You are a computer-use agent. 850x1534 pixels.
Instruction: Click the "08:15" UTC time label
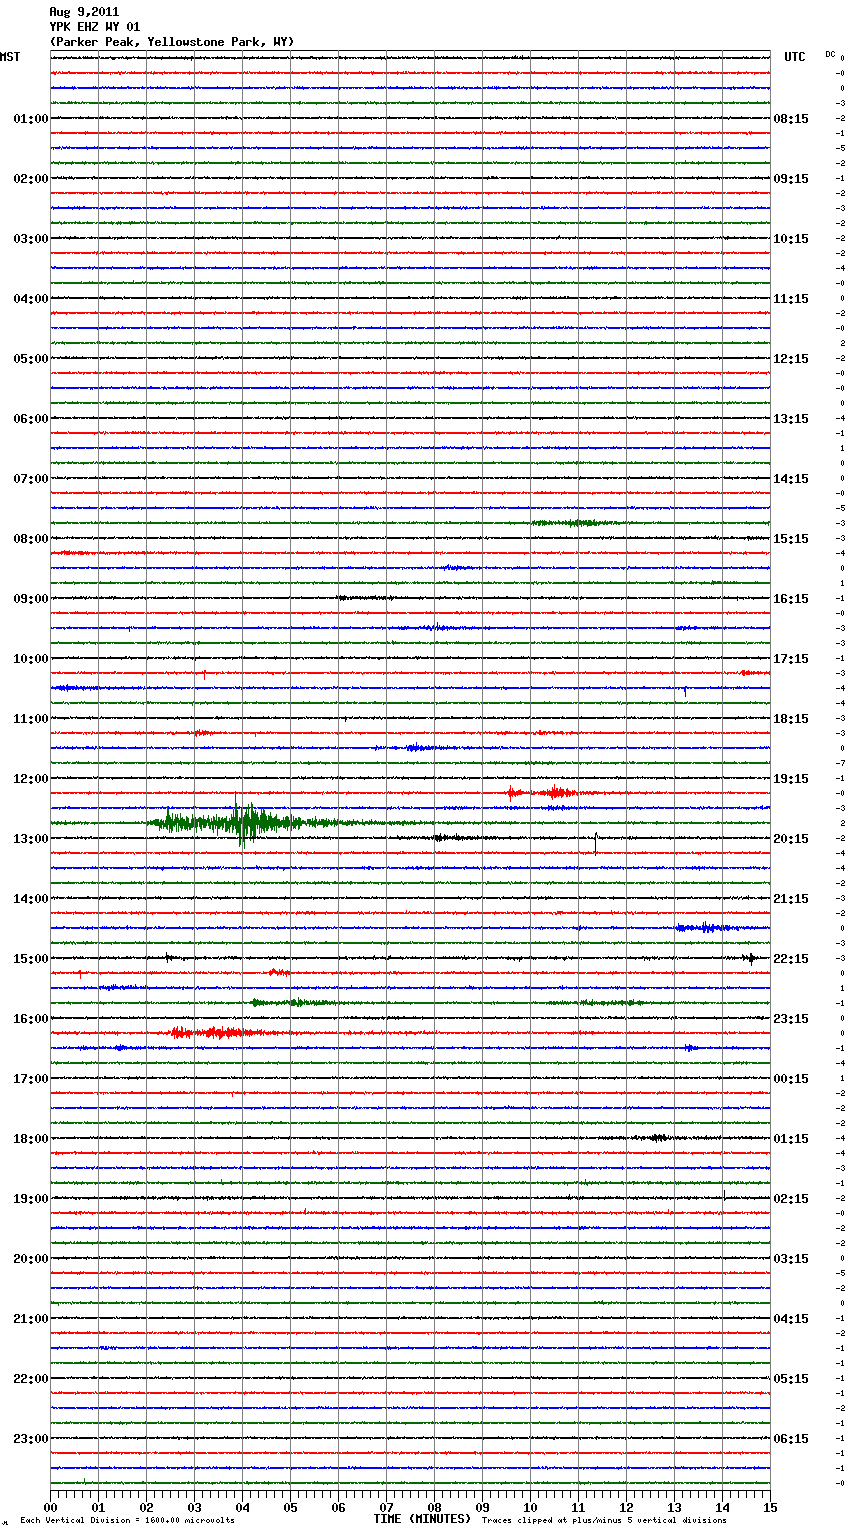point(791,119)
